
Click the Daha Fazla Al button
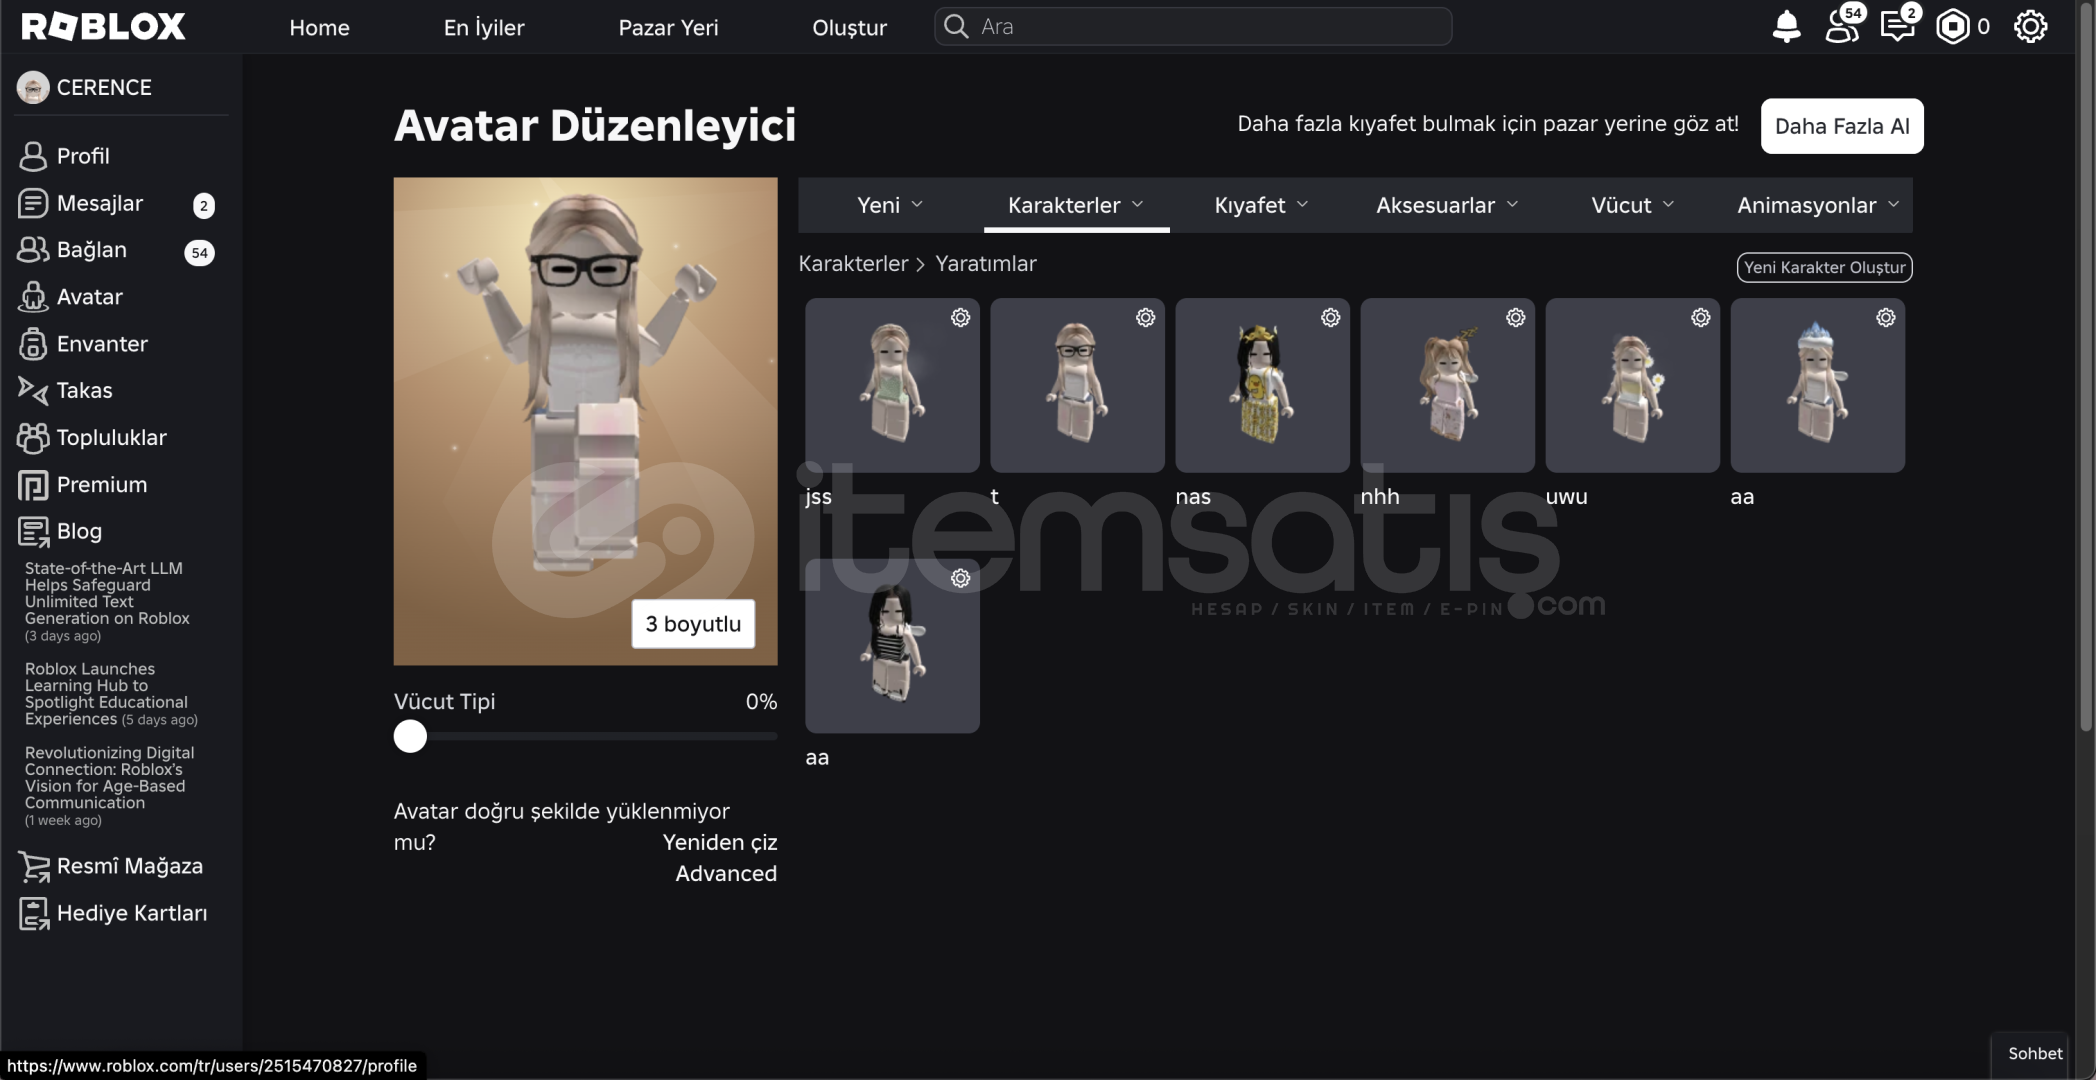pos(1842,126)
